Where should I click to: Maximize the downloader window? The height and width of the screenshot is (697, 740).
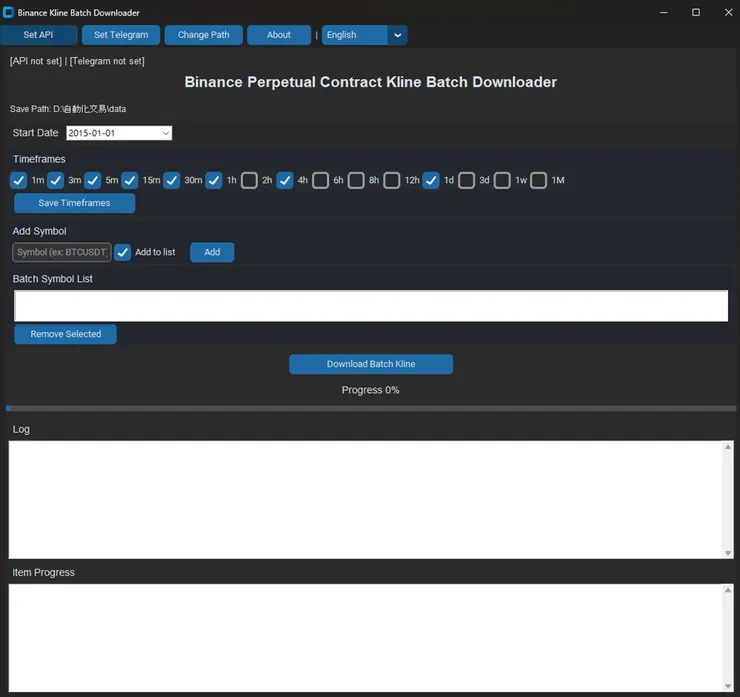696,12
